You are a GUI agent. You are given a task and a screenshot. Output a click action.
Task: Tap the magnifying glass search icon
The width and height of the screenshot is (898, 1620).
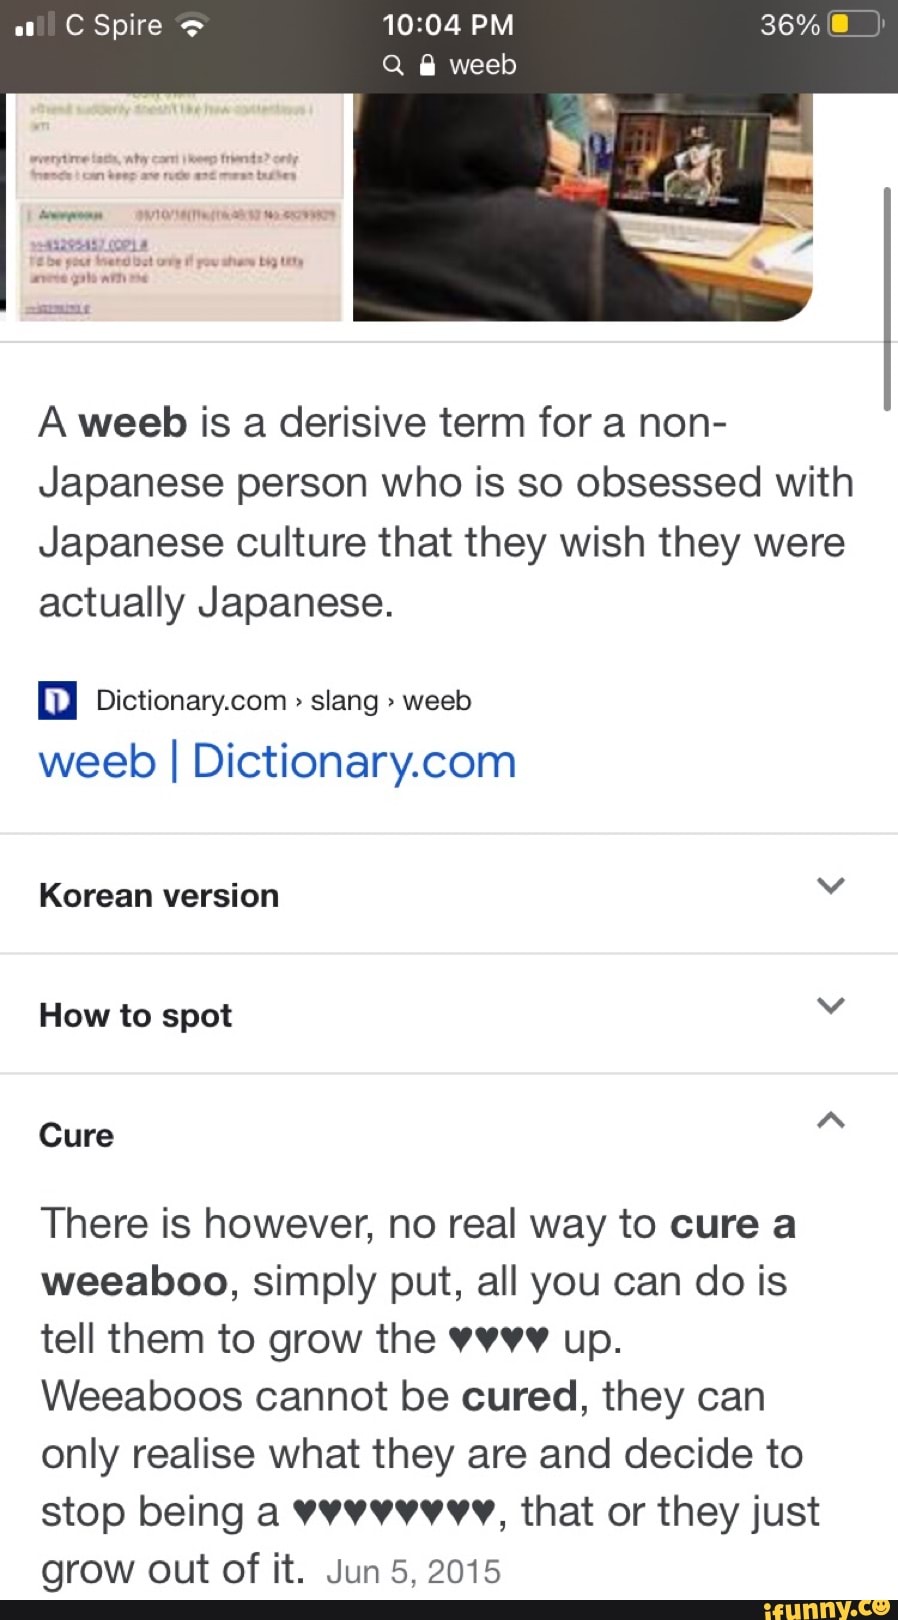point(392,65)
